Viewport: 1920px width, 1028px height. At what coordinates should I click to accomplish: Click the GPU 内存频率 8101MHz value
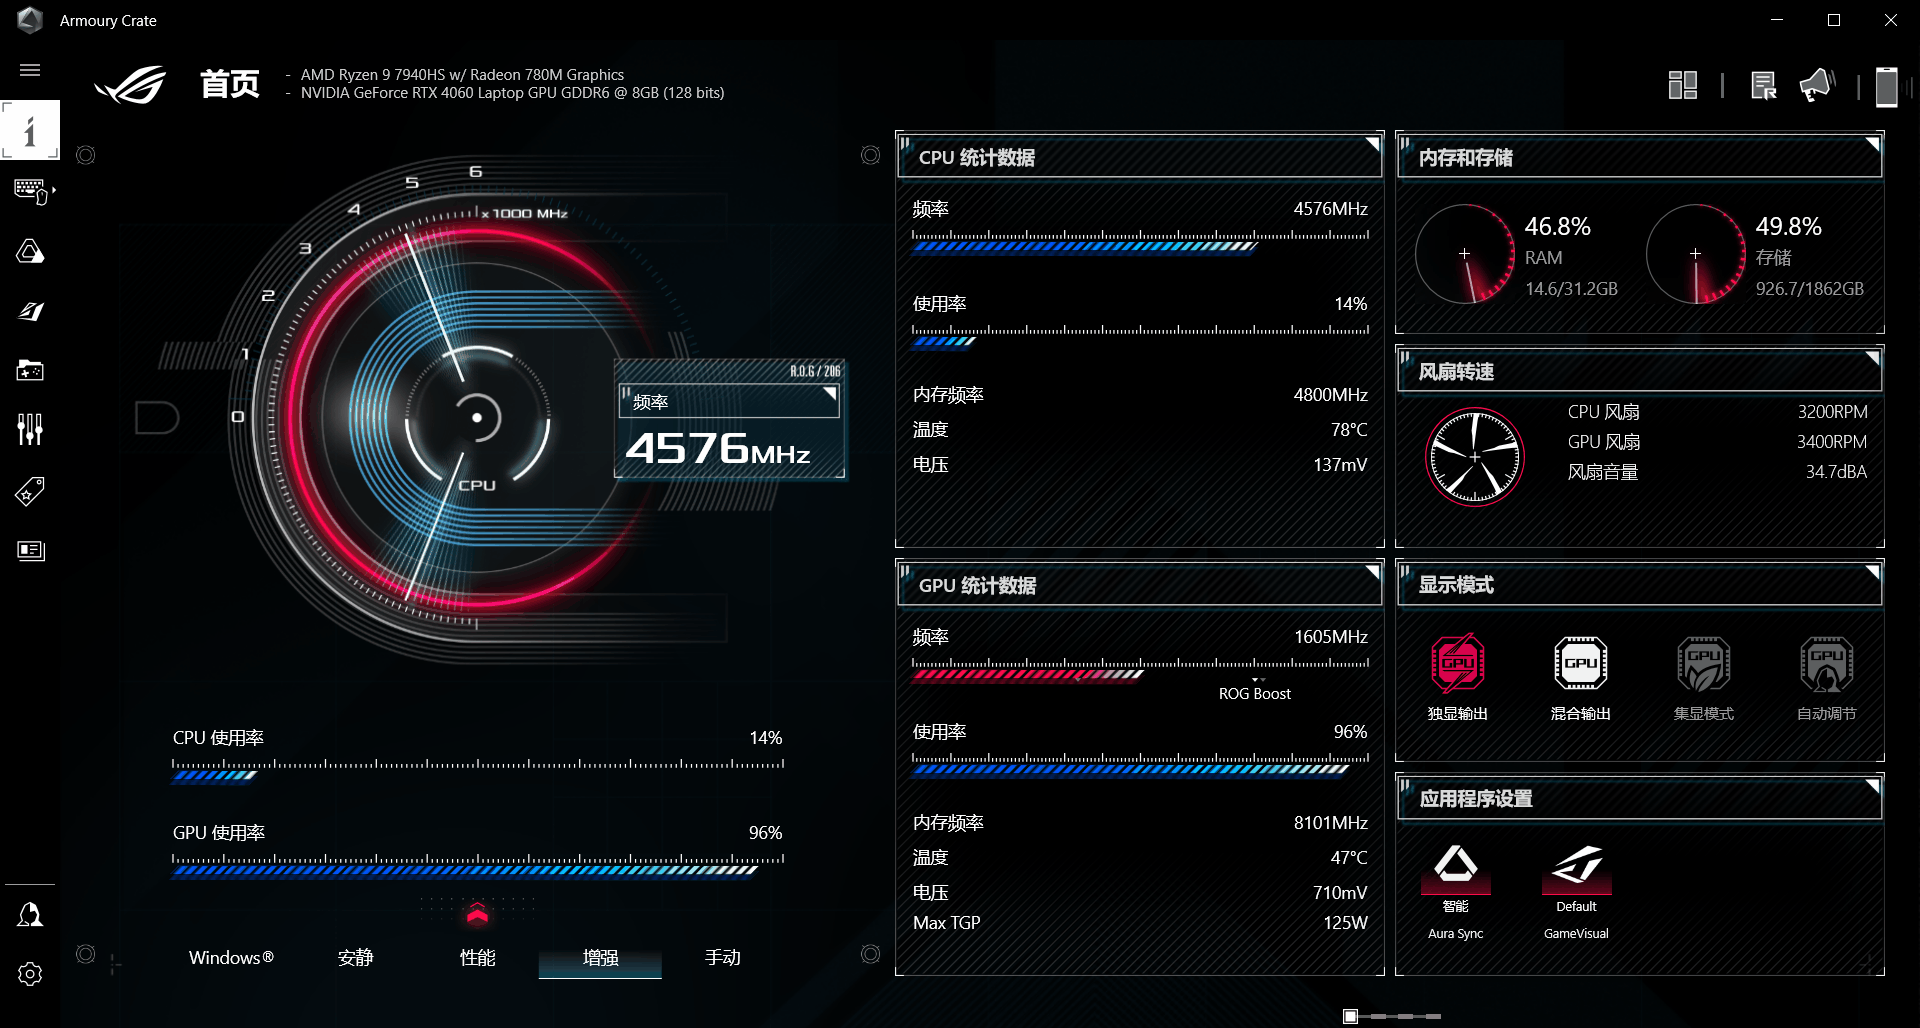pyautogui.click(x=1331, y=823)
